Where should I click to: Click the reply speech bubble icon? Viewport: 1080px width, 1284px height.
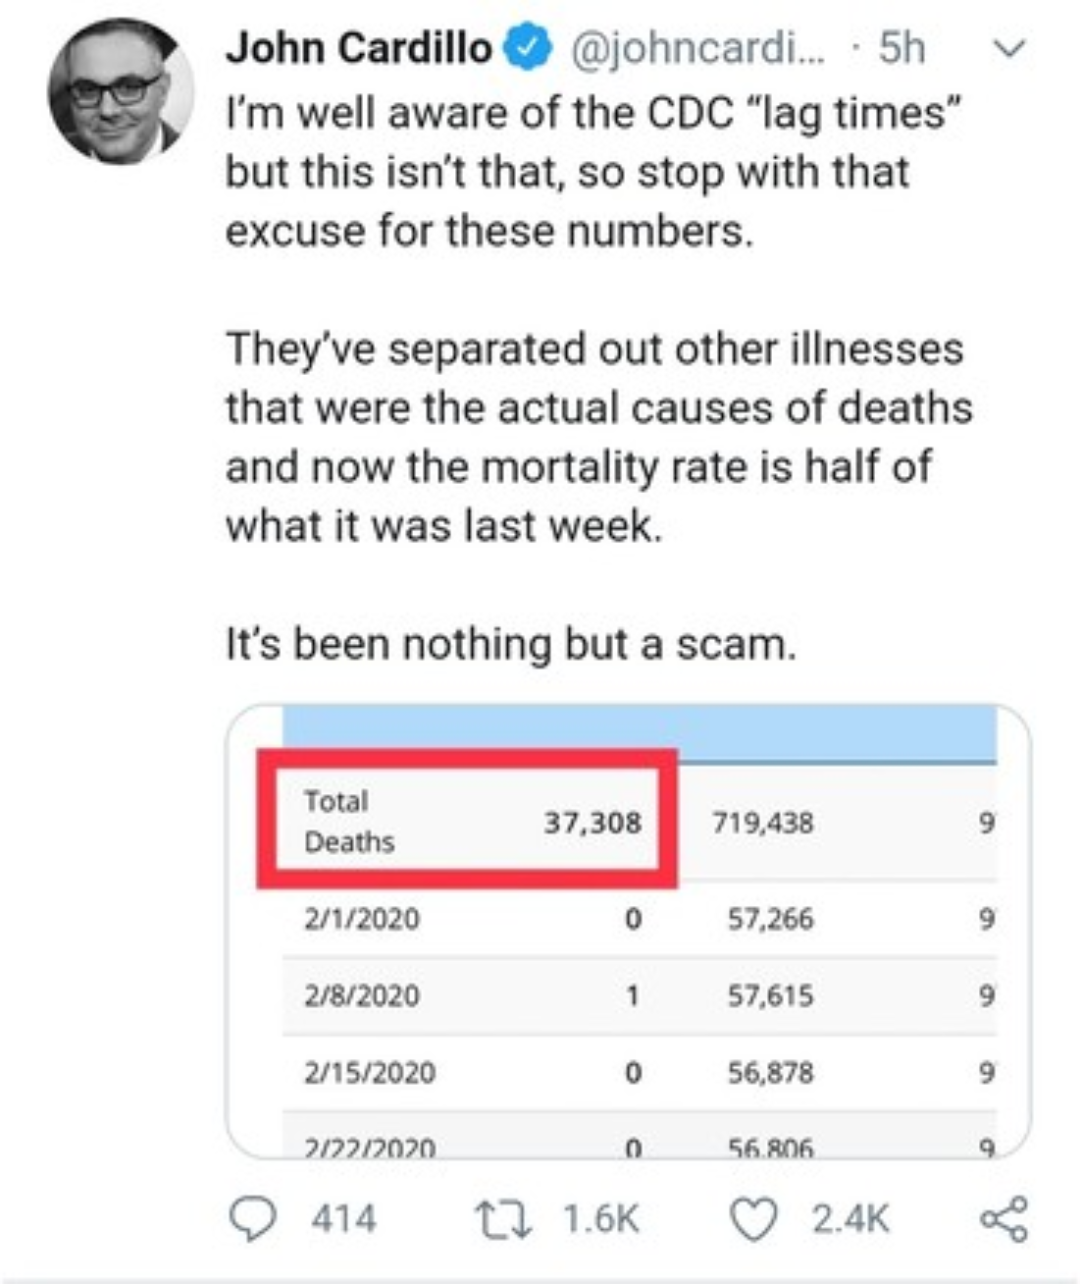(x=254, y=1218)
